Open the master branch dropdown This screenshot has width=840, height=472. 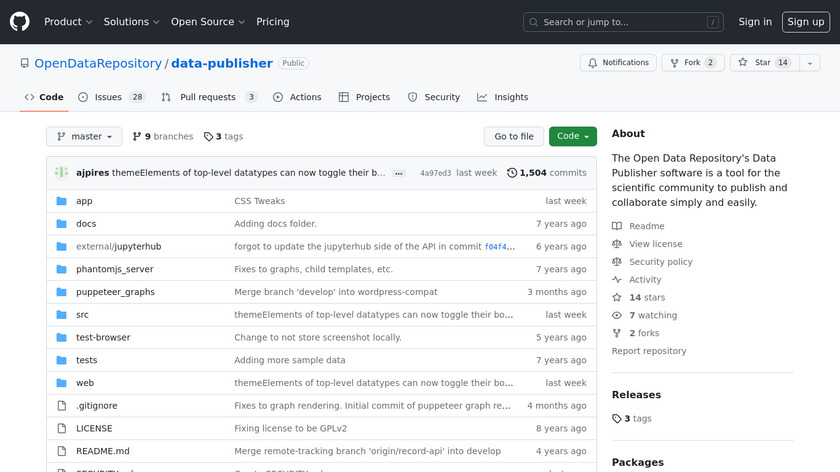pyautogui.click(x=84, y=137)
